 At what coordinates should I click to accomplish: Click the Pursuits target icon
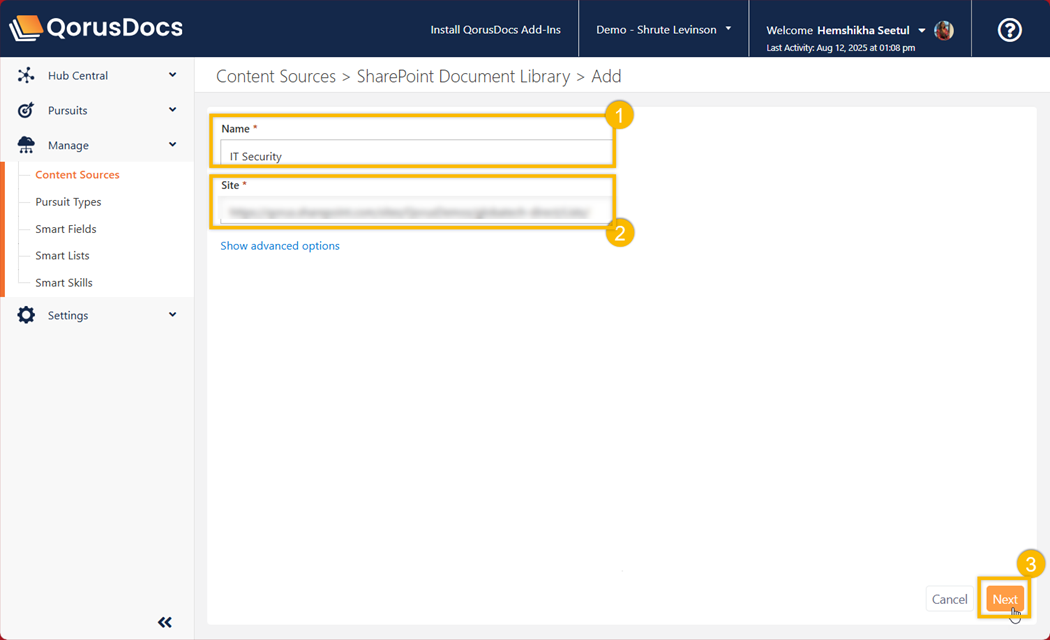pyautogui.click(x=26, y=111)
